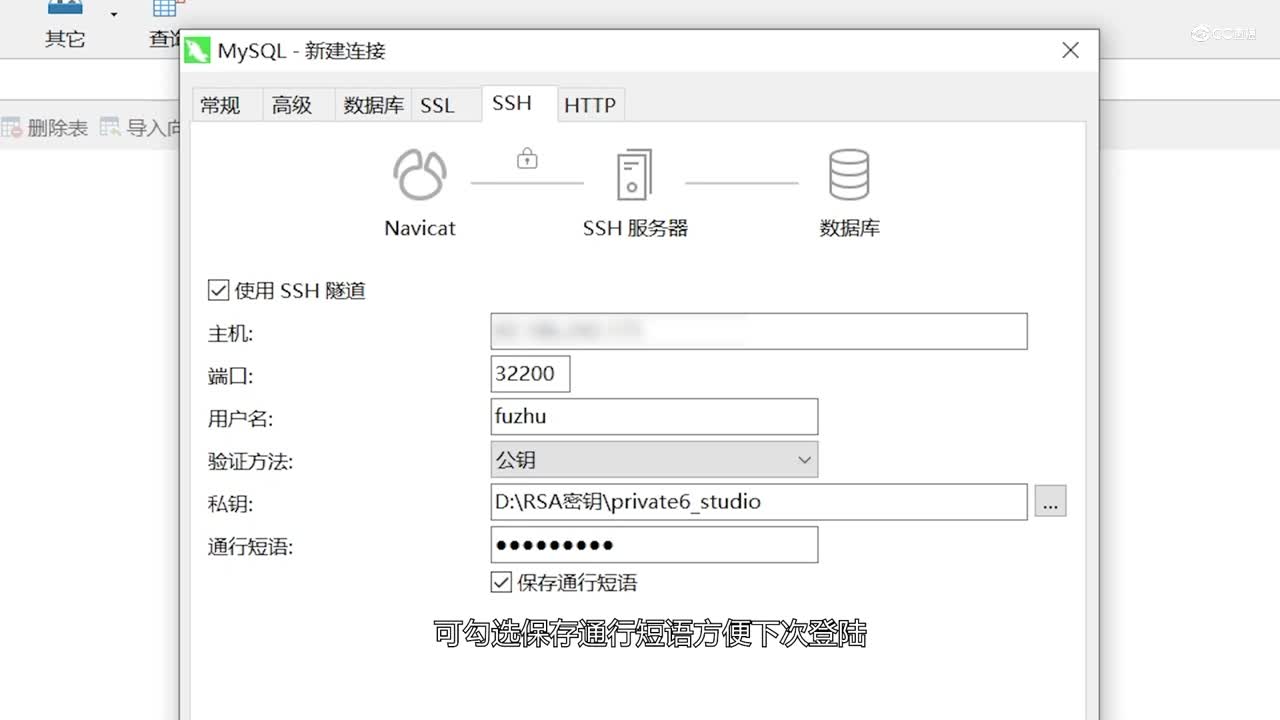Disable the 使用 SSH 隧道 checkbox
Viewport: 1280px width, 720px height.
tap(218, 290)
